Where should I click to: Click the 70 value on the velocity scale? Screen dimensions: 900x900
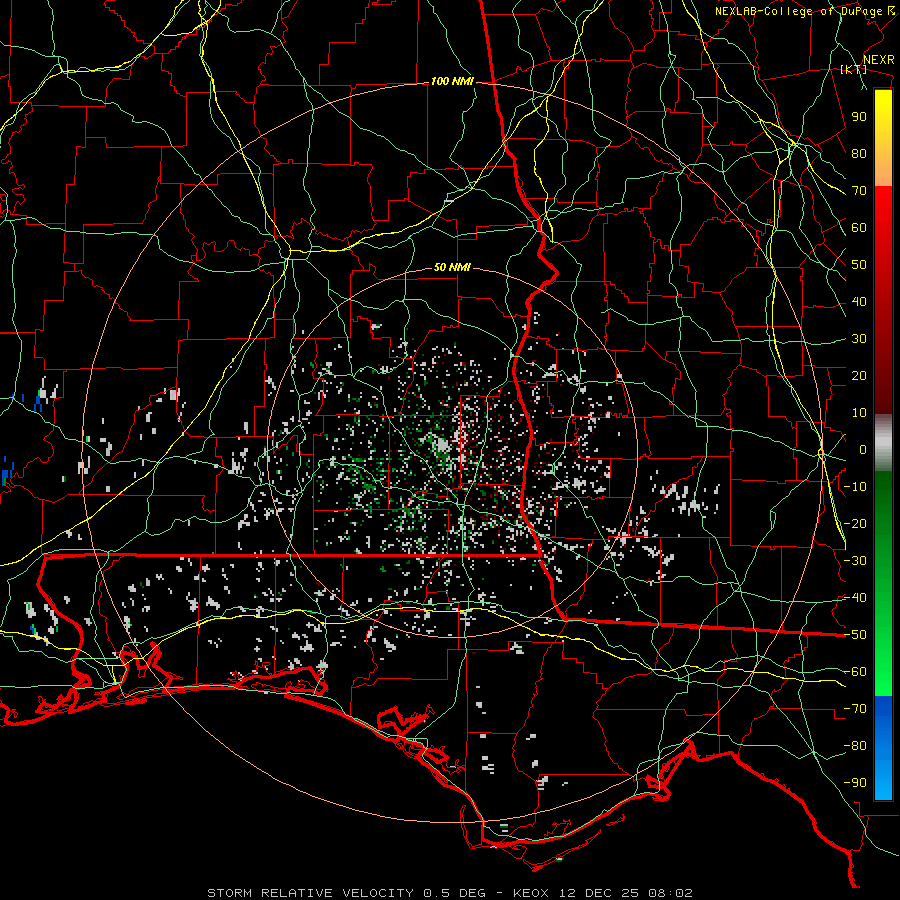[x=859, y=191]
